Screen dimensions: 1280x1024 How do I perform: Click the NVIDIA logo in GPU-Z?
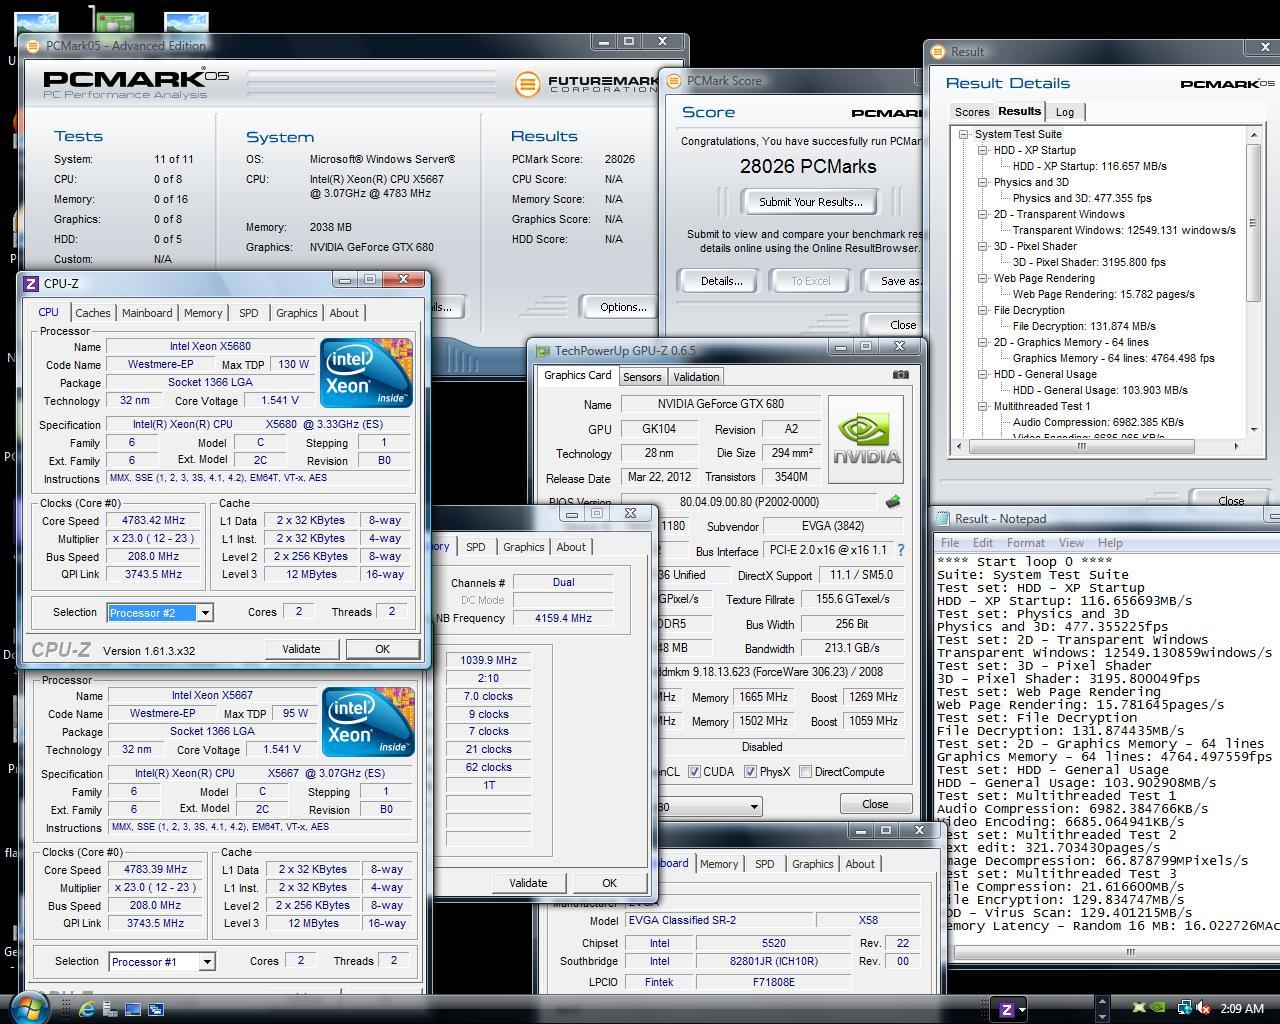pos(865,439)
